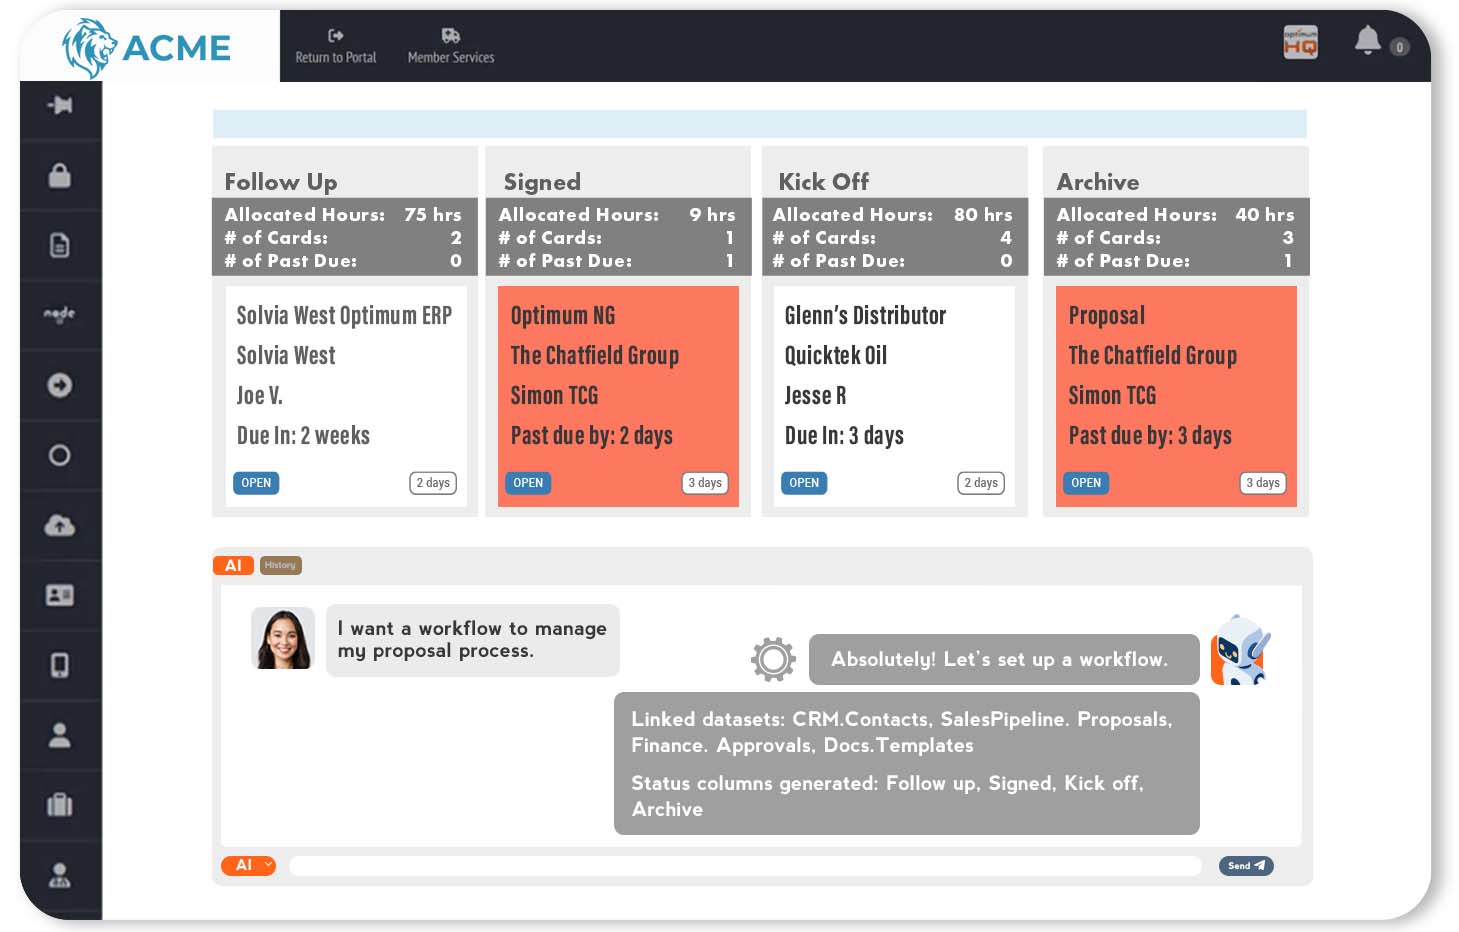Click the node icon in the left sidebar
The image size is (1459, 932).
(x=59, y=315)
